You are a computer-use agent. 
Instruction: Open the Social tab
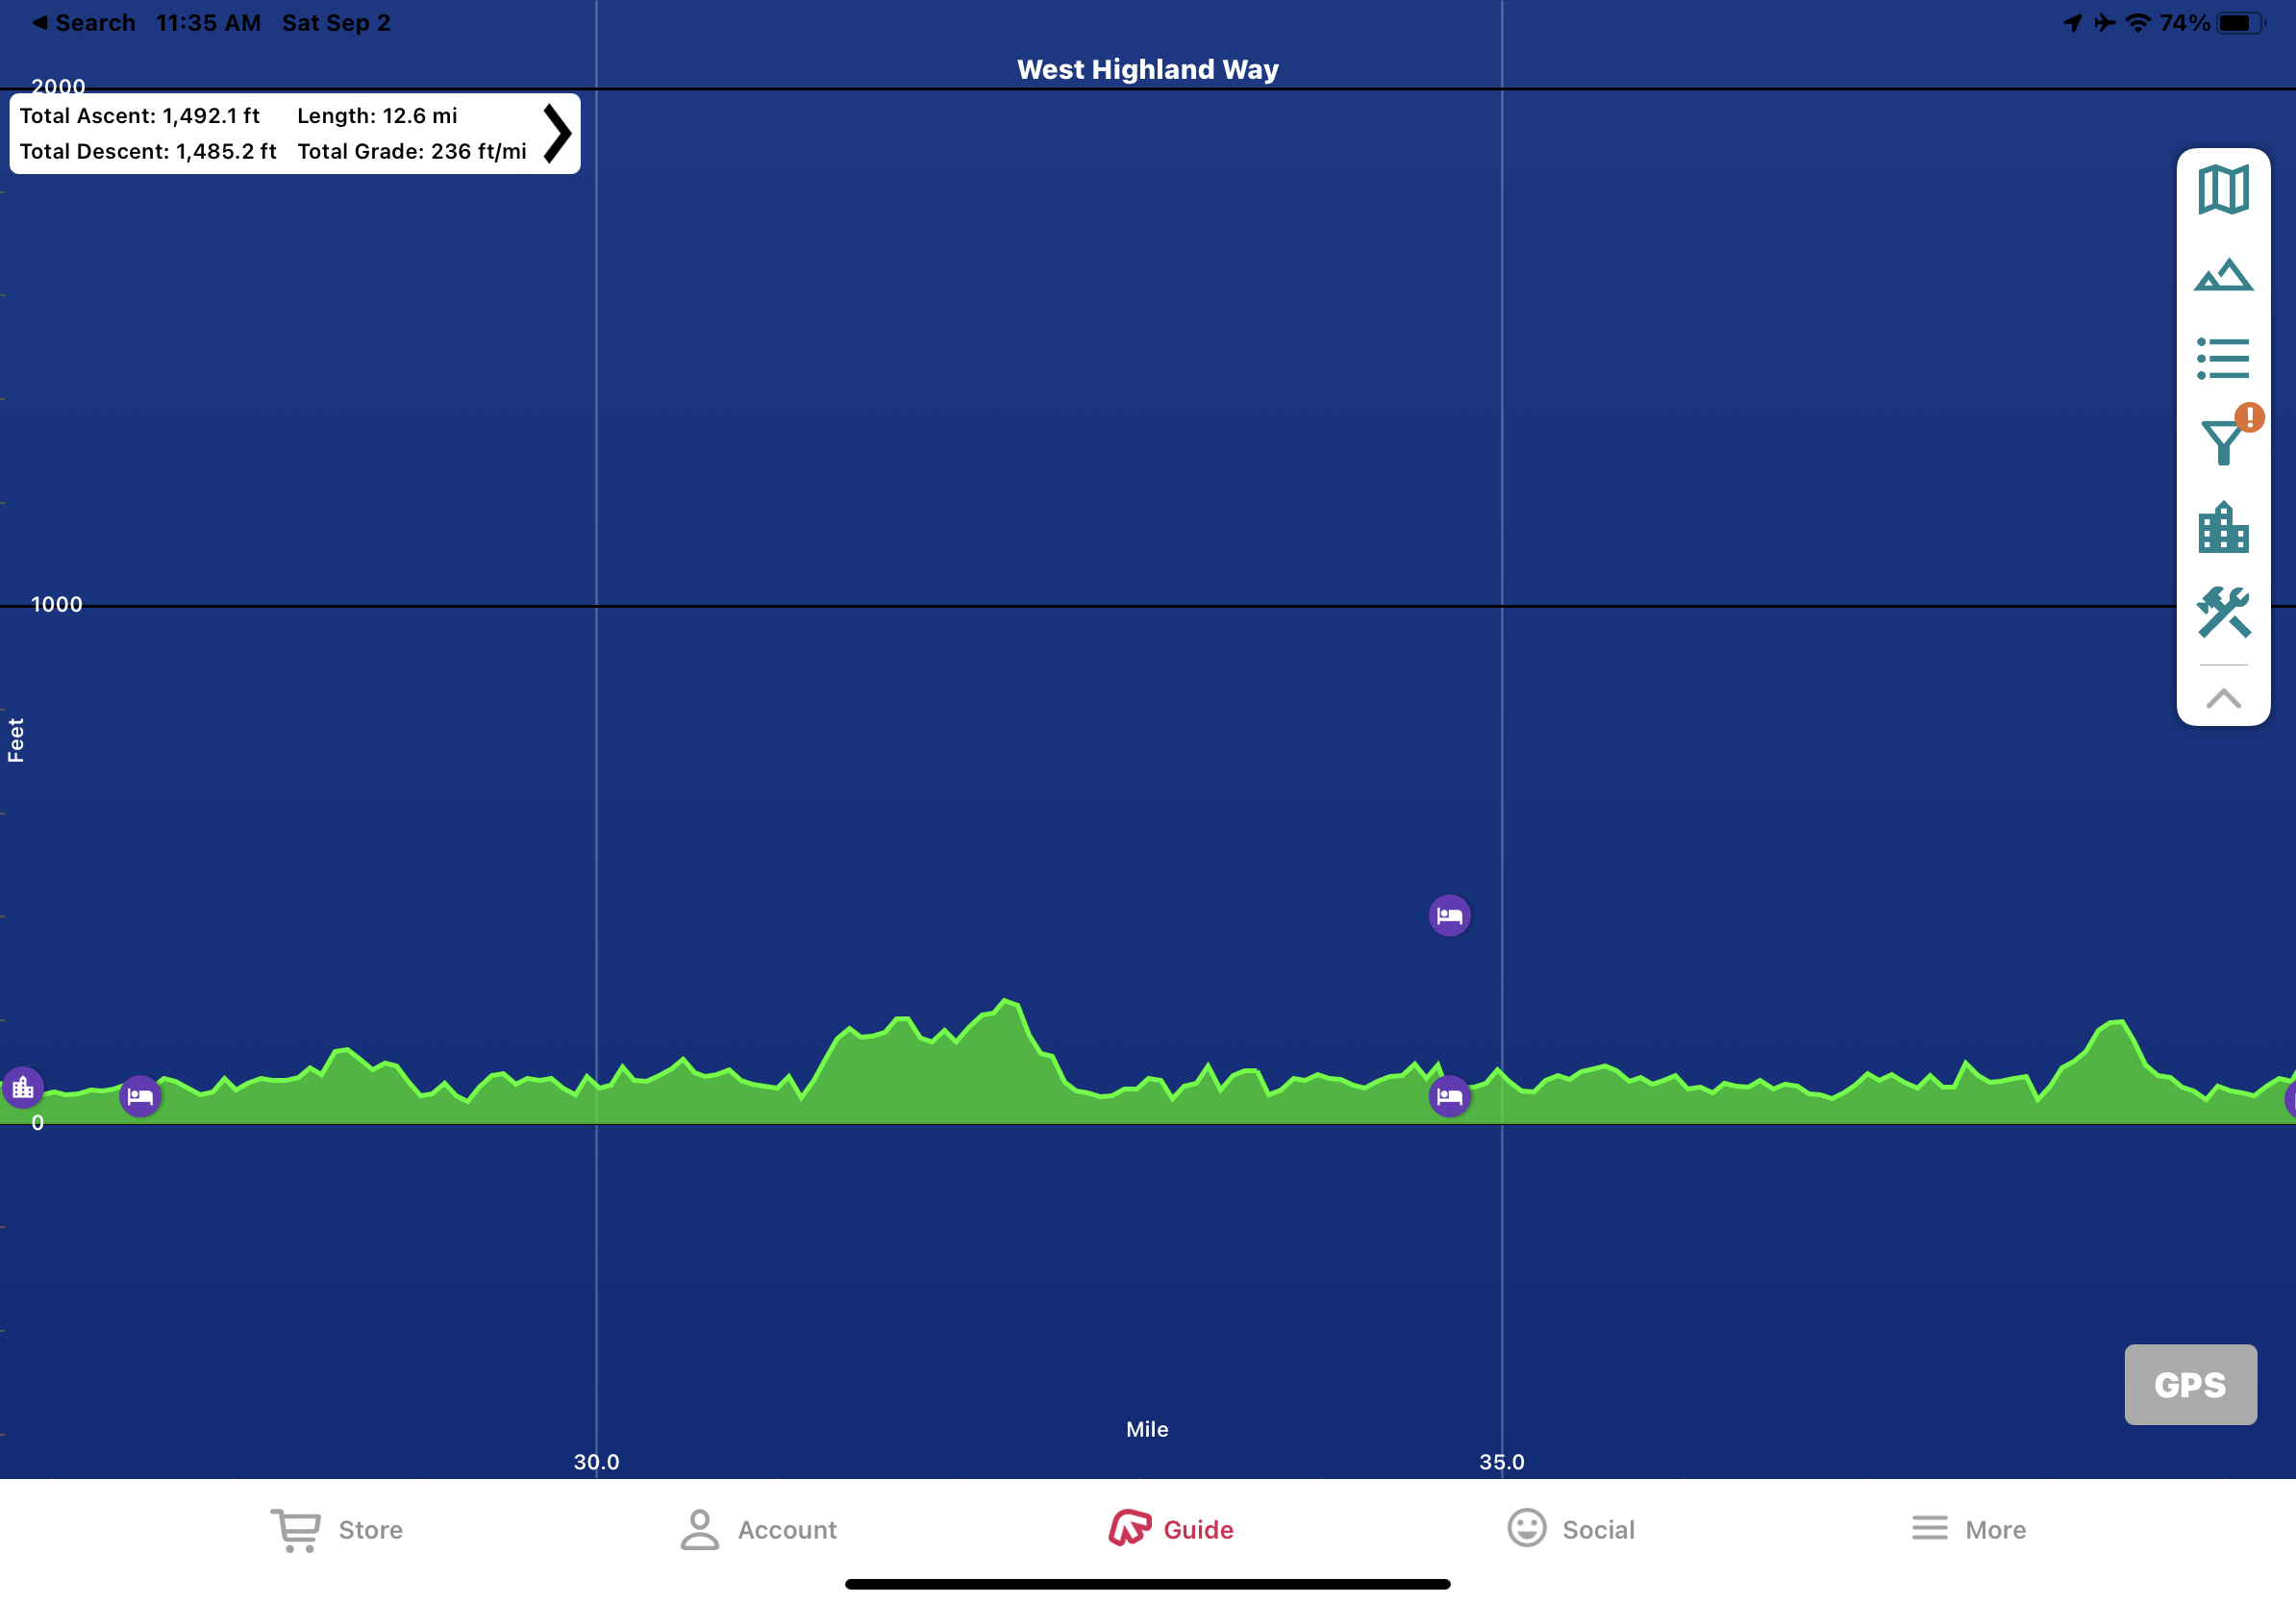click(x=1571, y=1529)
